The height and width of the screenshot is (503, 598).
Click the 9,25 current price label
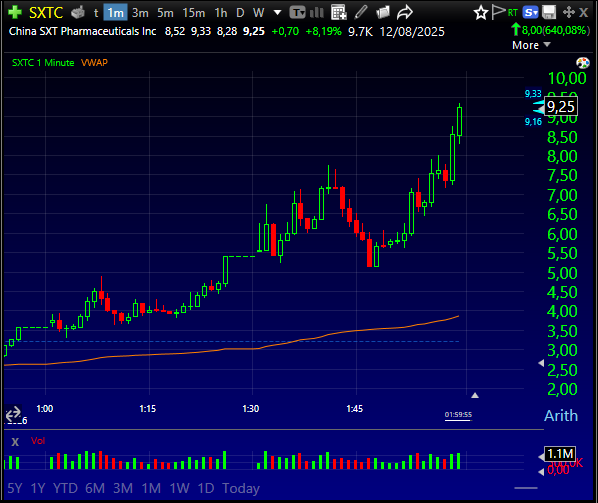point(561,106)
